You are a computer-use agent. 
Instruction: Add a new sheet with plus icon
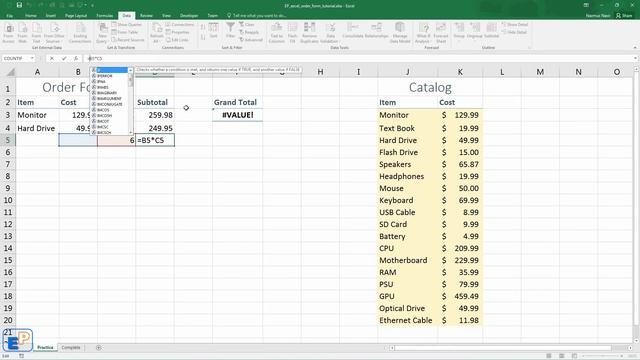[x=98, y=348]
